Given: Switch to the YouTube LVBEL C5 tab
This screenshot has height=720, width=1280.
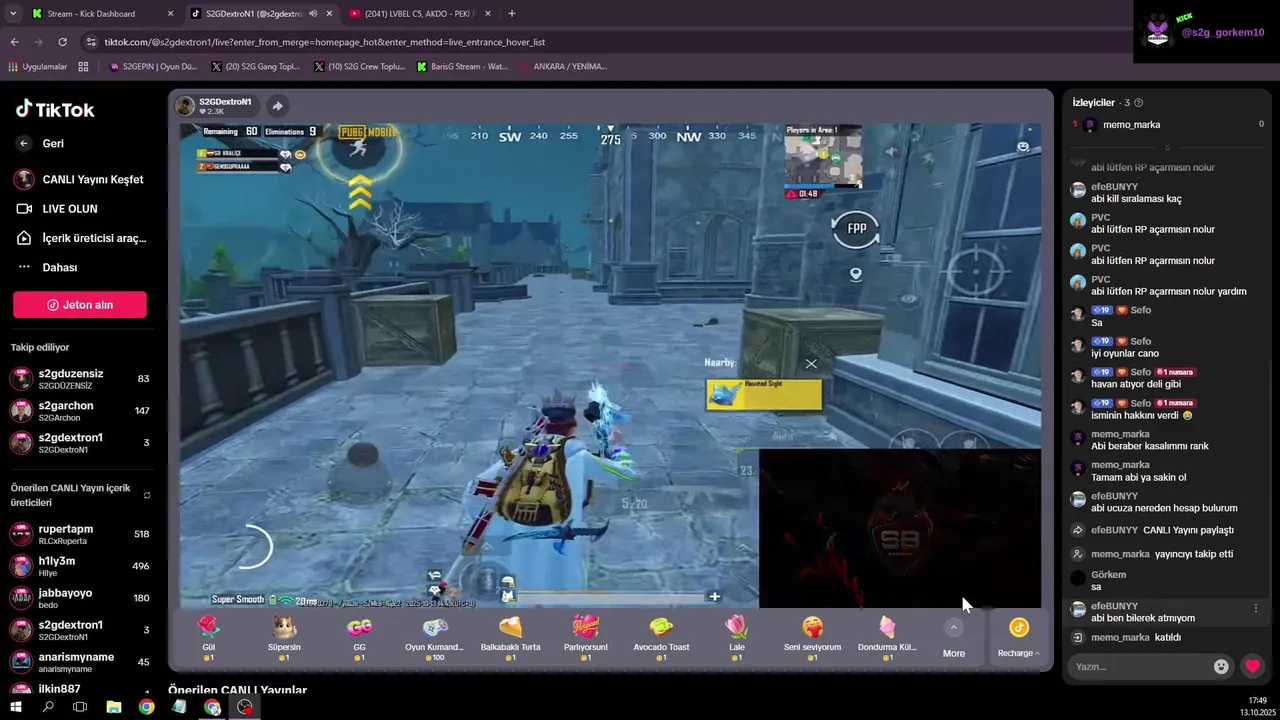Looking at the screenshot, I should click(420, 14).
